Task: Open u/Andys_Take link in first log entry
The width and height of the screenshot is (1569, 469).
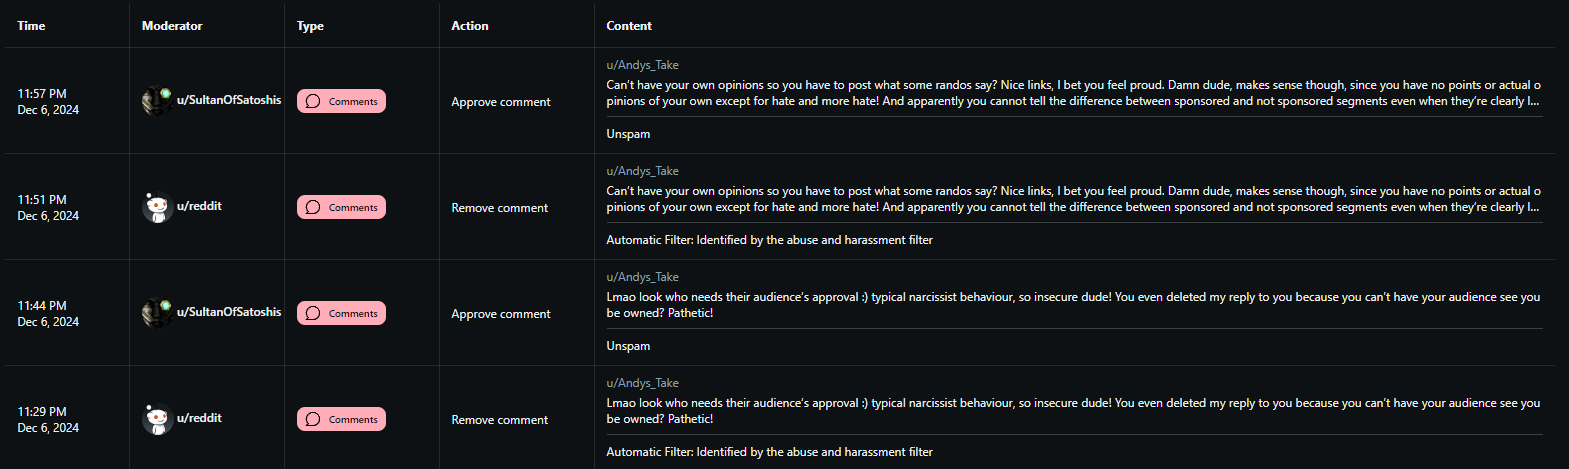Action: pyautogui.click(x=642, y=65)
